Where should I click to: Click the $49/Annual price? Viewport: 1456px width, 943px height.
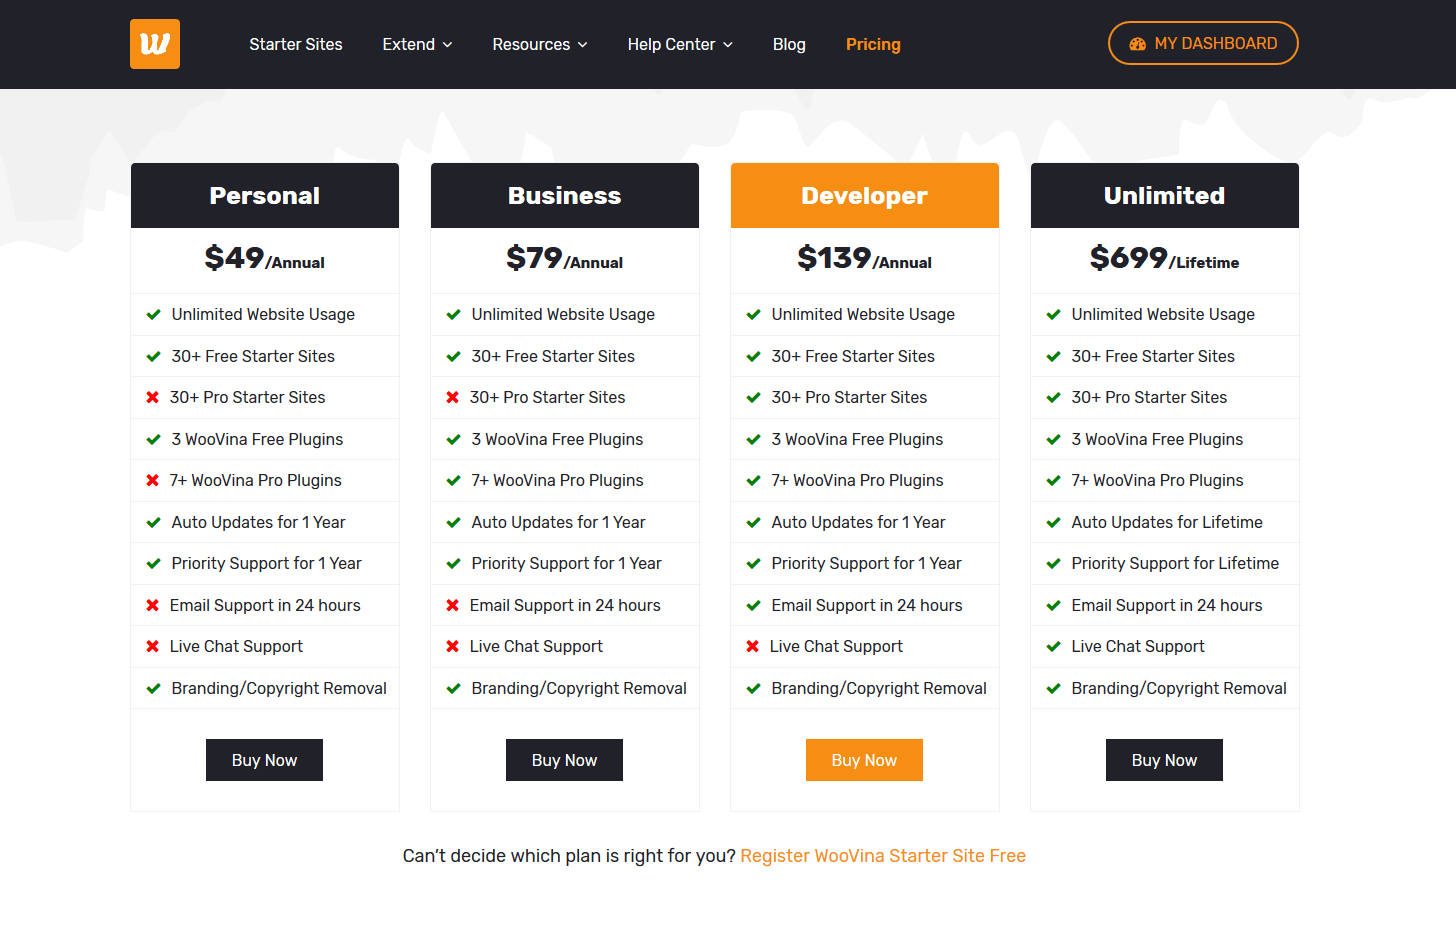coord(264,258)
